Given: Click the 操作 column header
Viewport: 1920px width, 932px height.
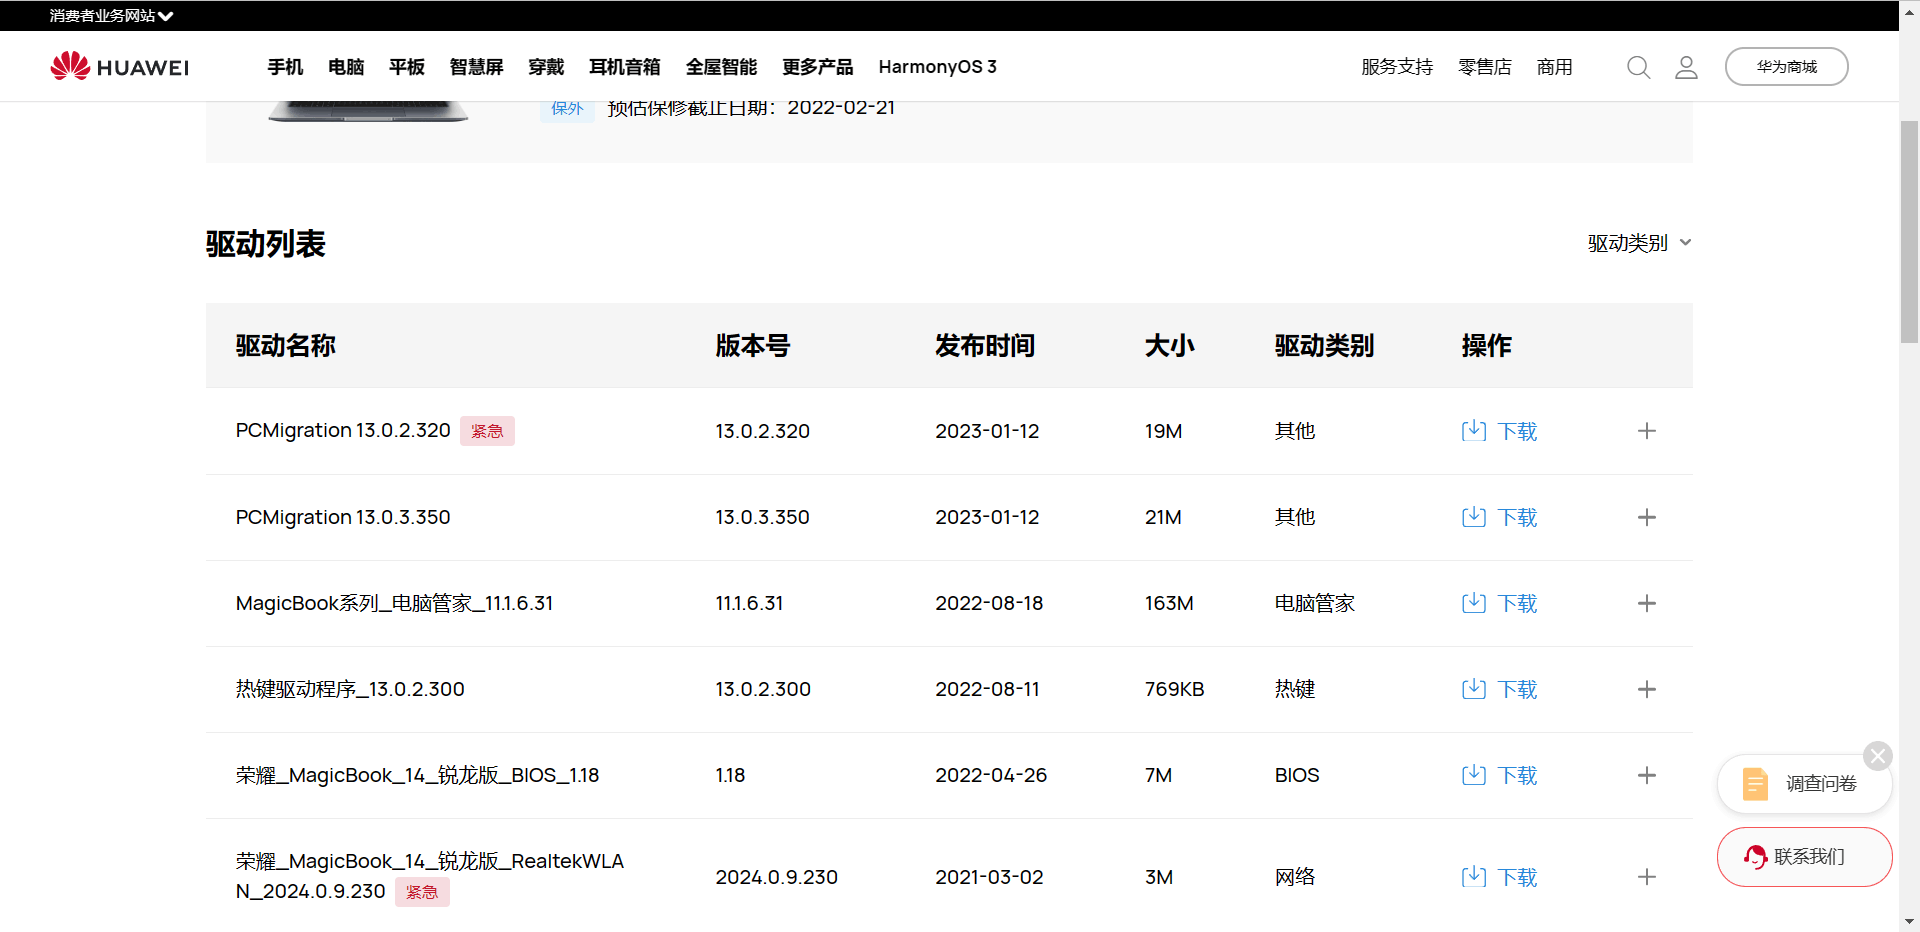Looking at the screenshot, I should [1487, 346].
